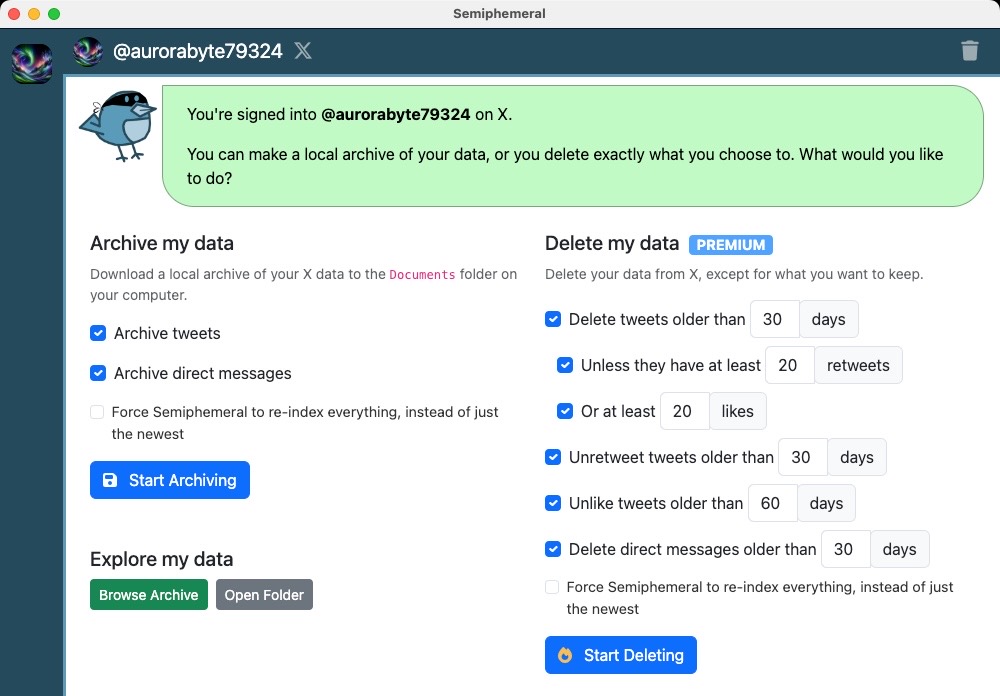1000x696 pixels.
Task: Uncheck Unlike tweets older than option
Action: [553, 503]
